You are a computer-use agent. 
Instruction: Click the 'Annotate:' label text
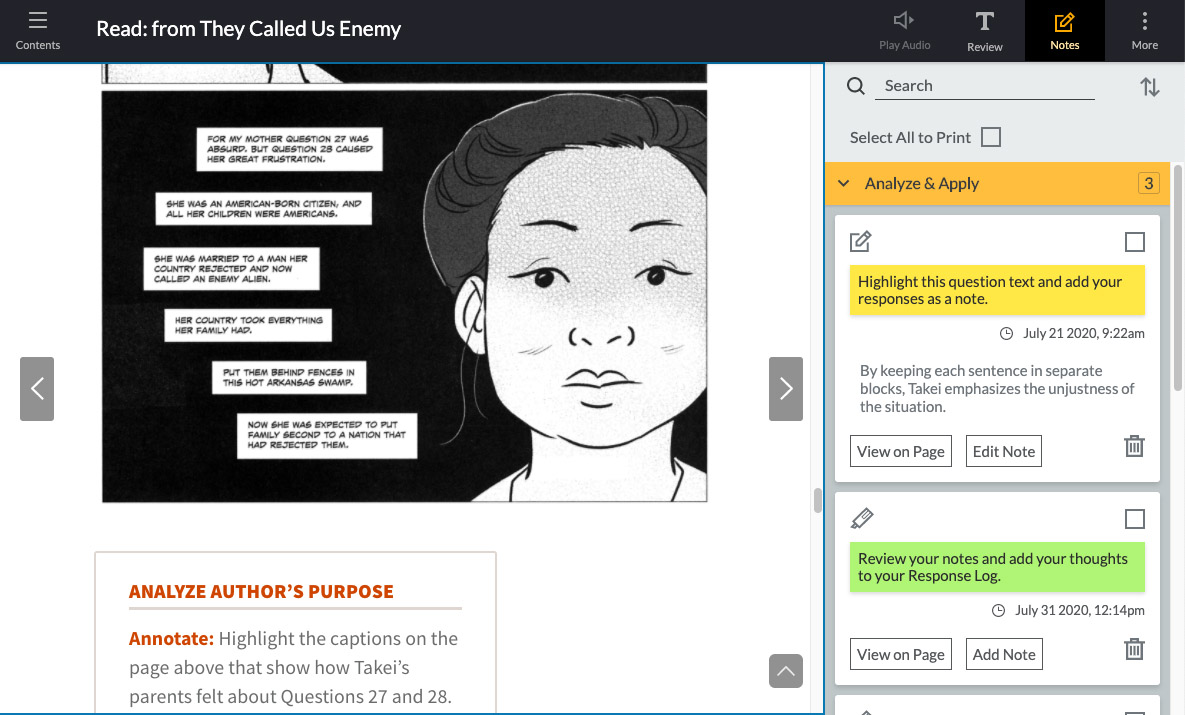click(x=172, y=639)
